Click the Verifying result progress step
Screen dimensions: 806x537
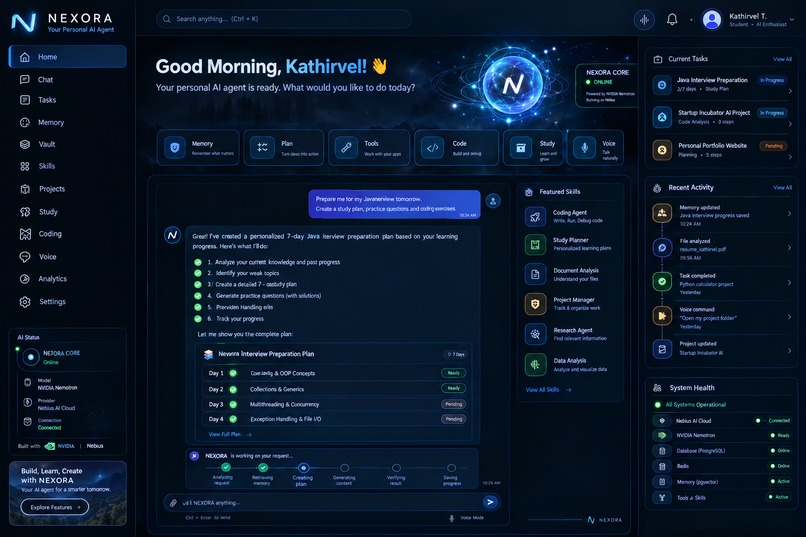(396, 468)
